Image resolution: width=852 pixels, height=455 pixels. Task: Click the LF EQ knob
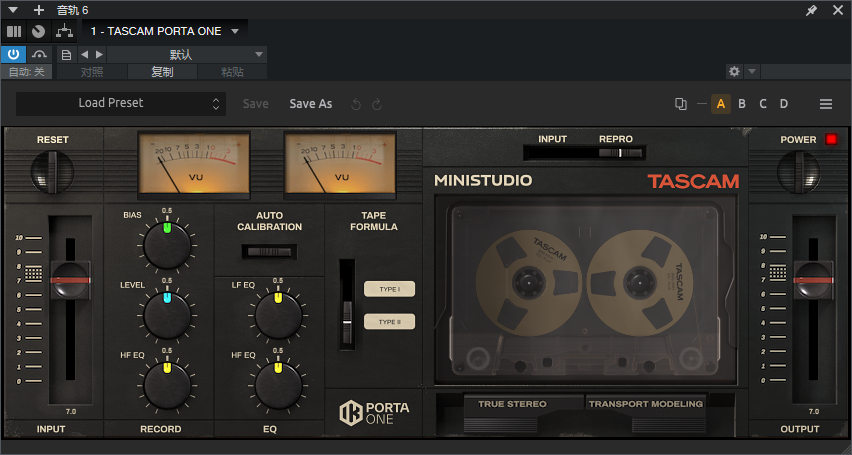click(278, 316)
